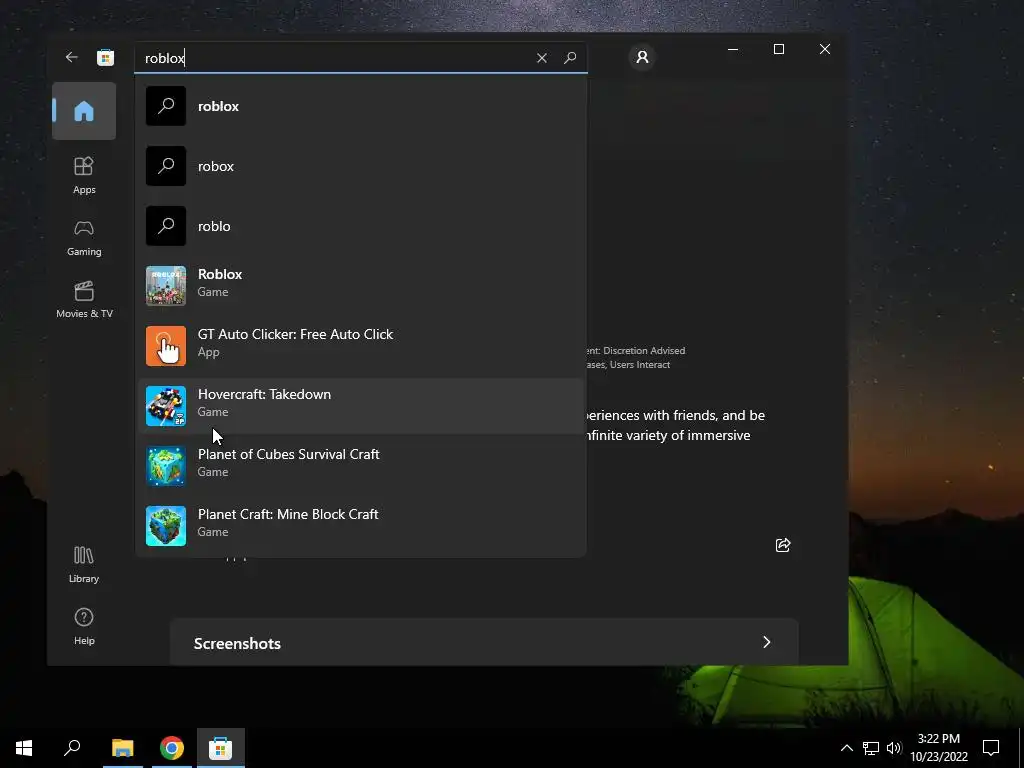
Task: Select 'robox' search suggestion
Action: [360, 166]
